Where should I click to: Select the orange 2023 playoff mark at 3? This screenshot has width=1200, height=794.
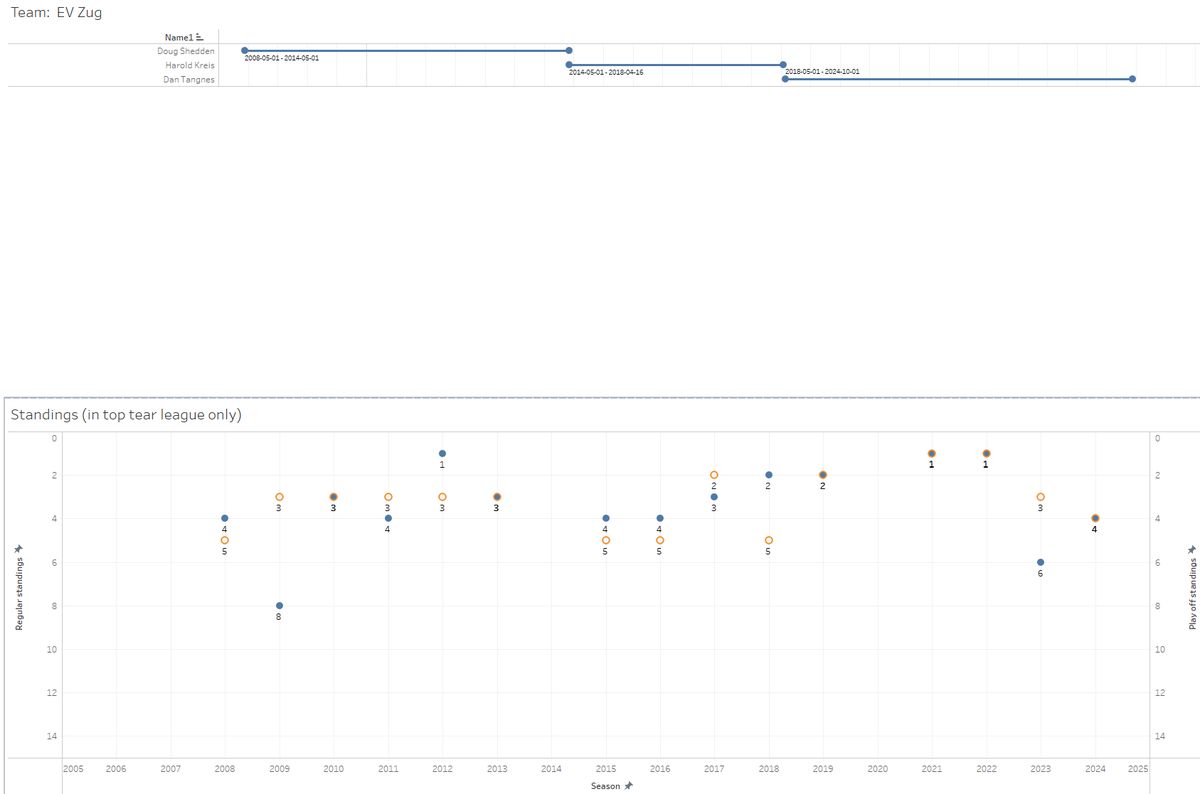pyautogui.click(x=1041, y=497)
